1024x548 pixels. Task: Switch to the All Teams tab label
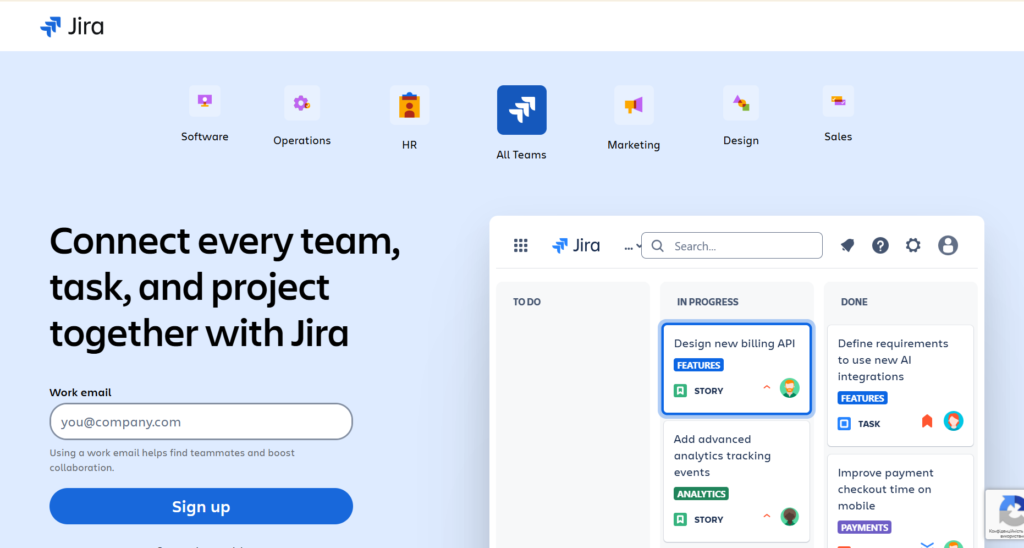point(521,155)
